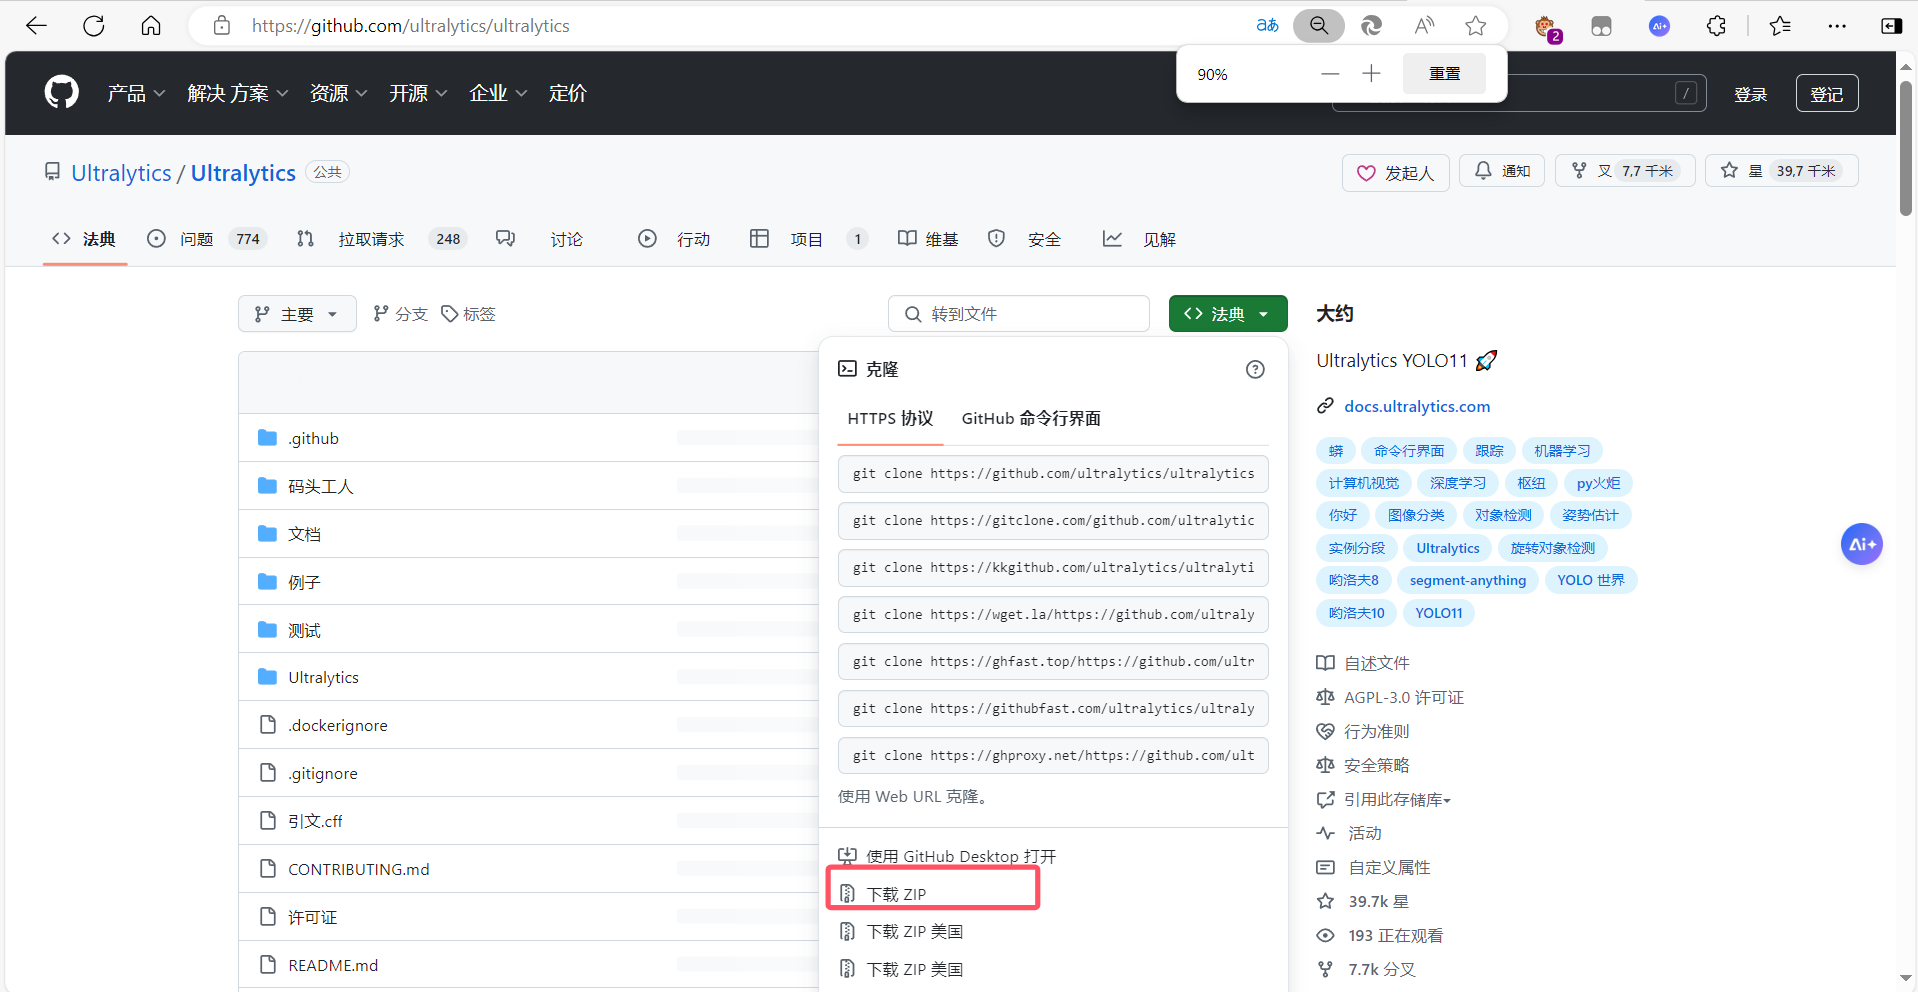Open read aloud icon in address bar

[1424, 26]
